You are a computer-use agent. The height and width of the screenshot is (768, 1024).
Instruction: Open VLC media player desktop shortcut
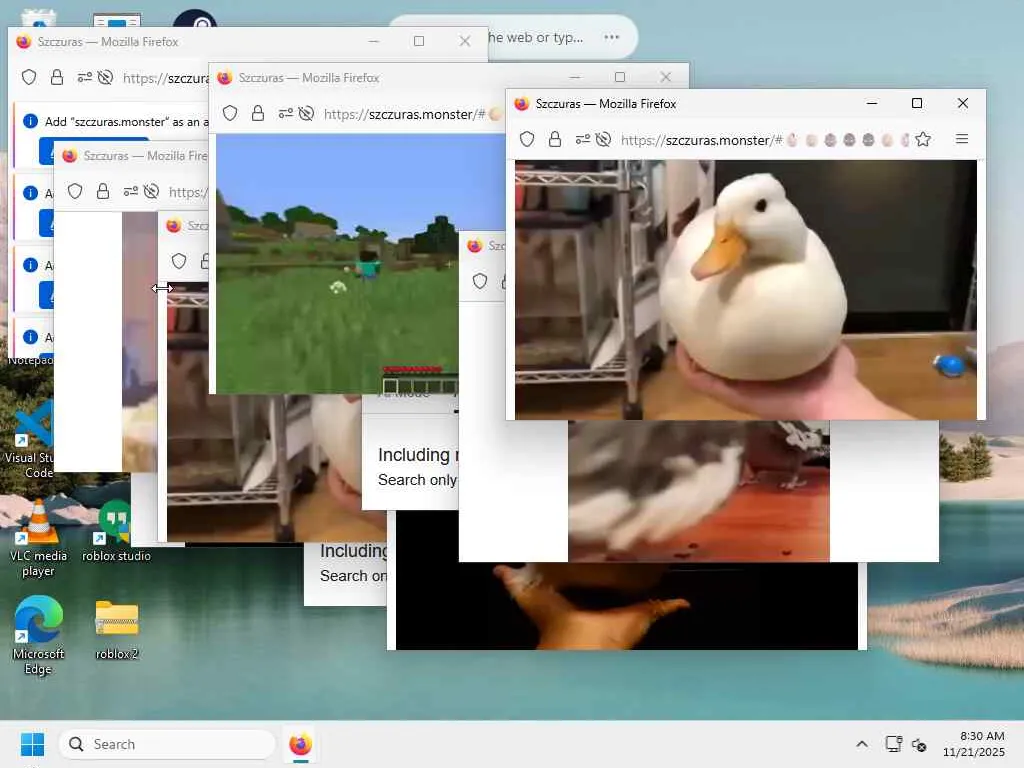click(x=38, y=539)
